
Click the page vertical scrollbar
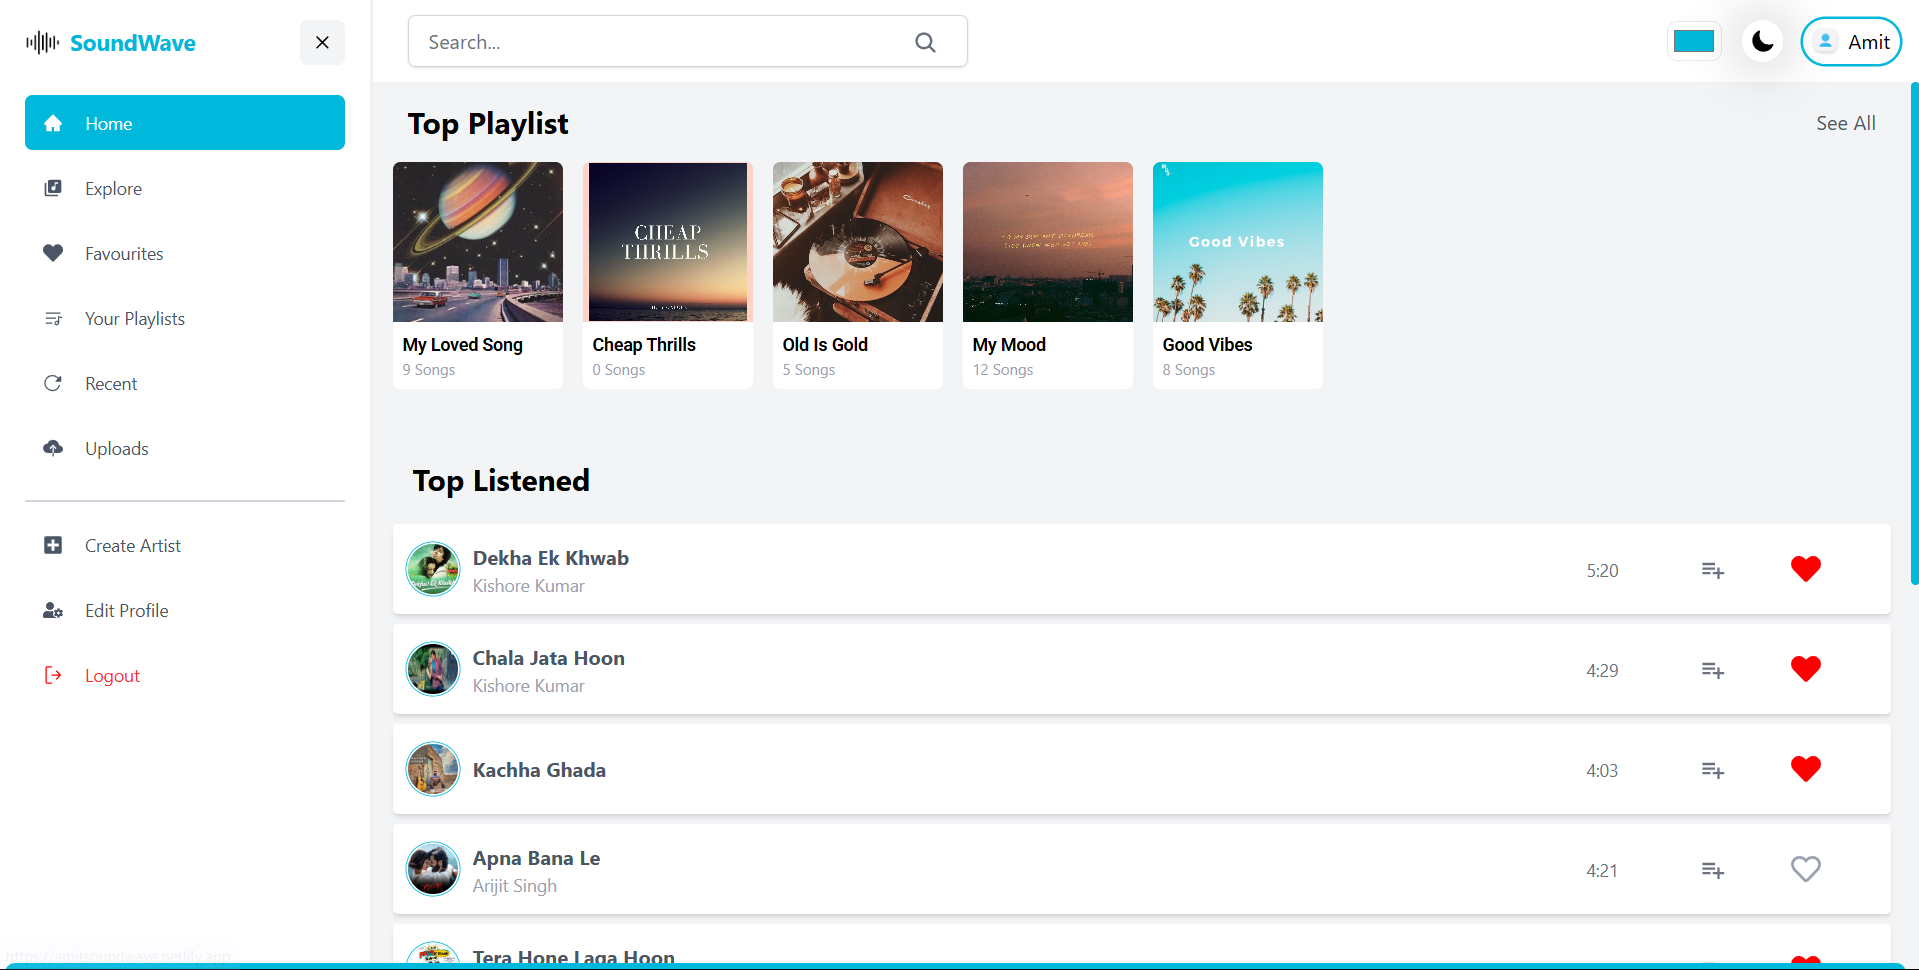point(1914,333)
